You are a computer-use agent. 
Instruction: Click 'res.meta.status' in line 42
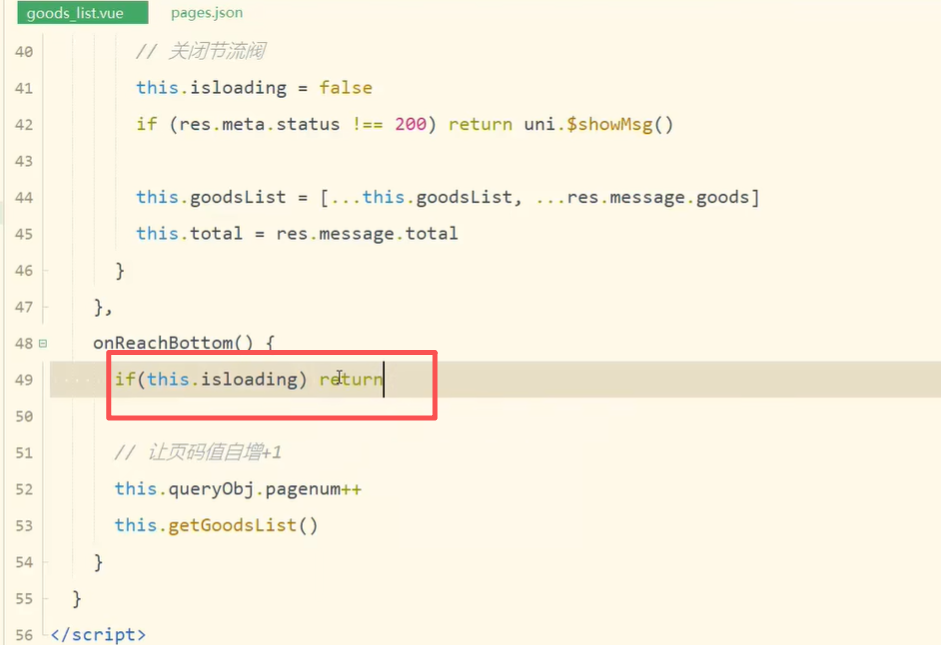point(259,124)
